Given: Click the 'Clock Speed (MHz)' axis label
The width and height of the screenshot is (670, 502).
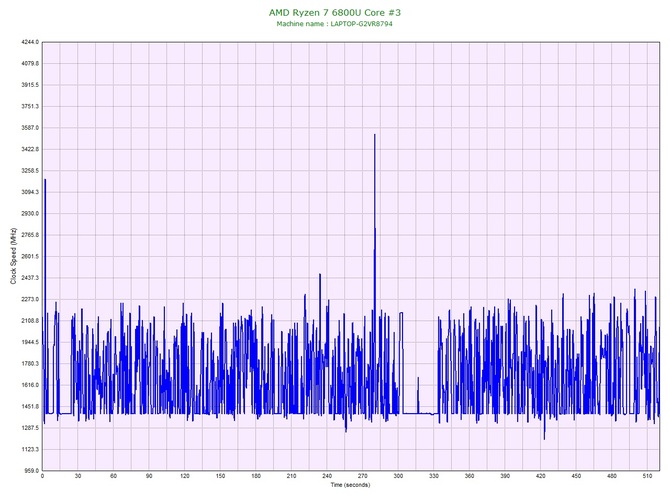Looking at the screenshot, I should click(13, 256).
